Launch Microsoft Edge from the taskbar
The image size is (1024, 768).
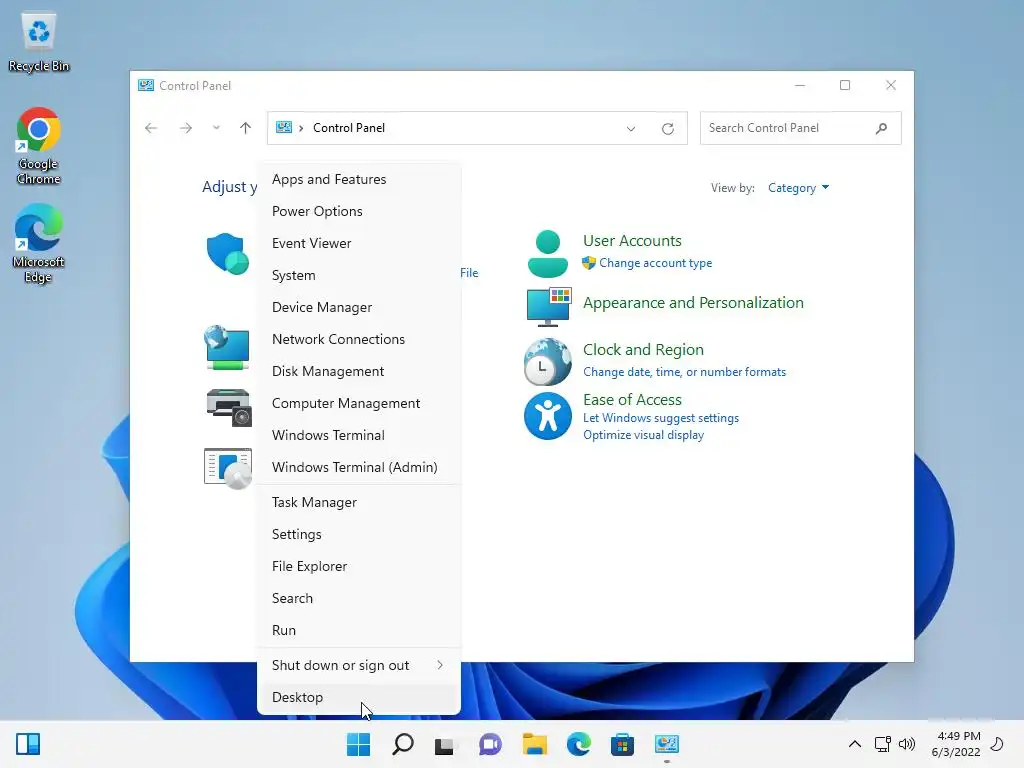pyautogui.click(x=579, y=744)
